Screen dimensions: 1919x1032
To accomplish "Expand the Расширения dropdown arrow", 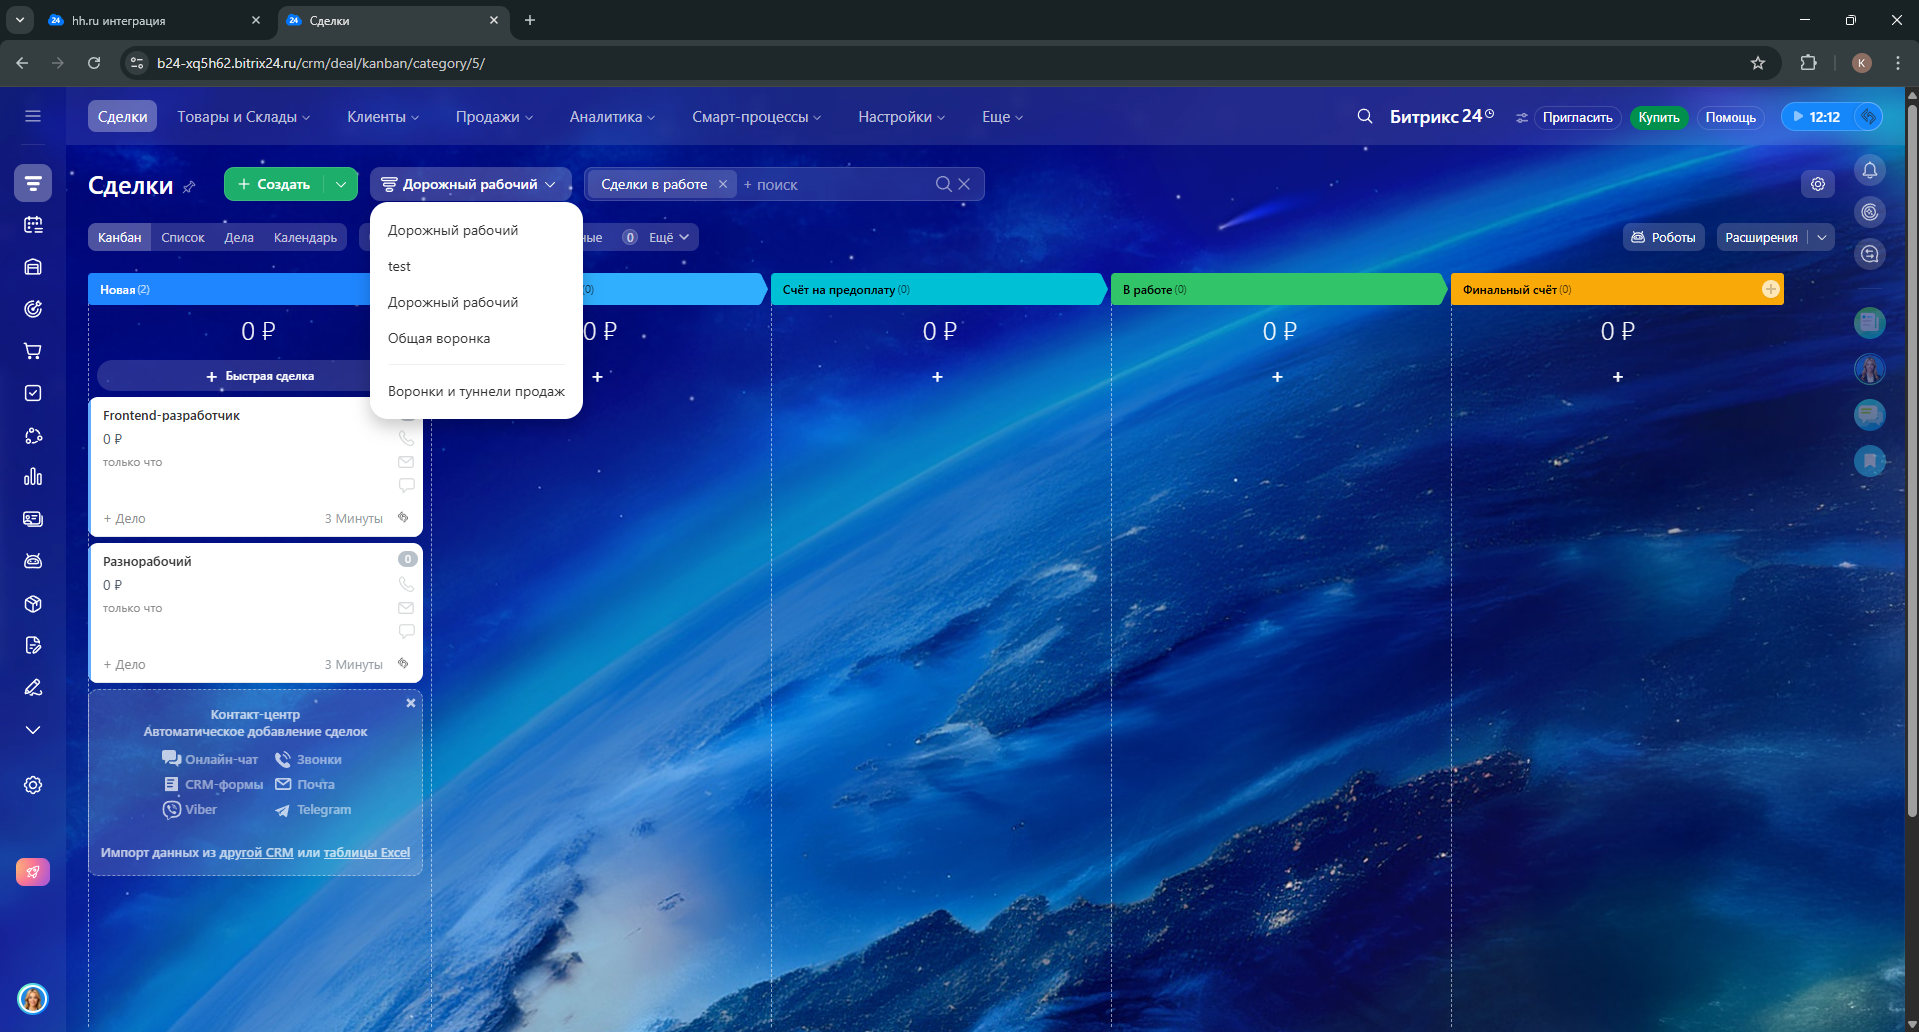I will 1821,237.
